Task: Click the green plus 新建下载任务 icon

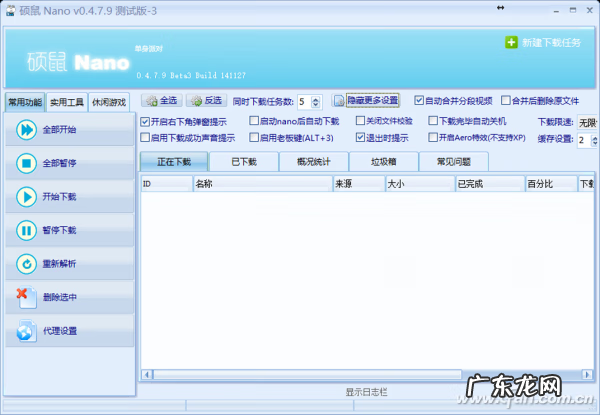Action: (x=512, y=43)
